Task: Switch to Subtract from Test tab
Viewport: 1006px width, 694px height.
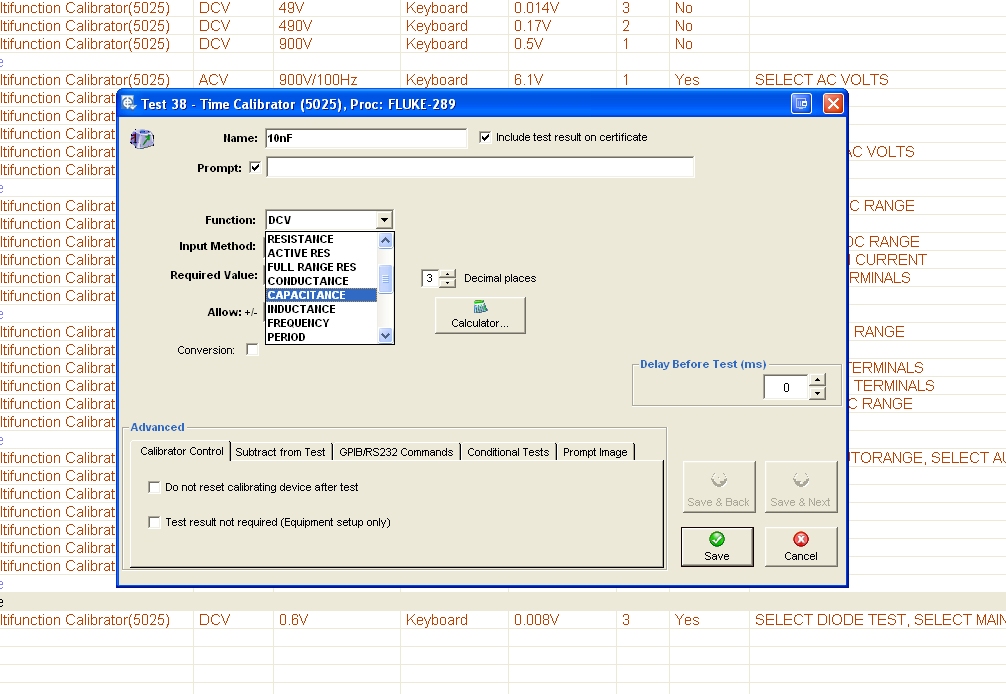Action: (x=280, y=452)
